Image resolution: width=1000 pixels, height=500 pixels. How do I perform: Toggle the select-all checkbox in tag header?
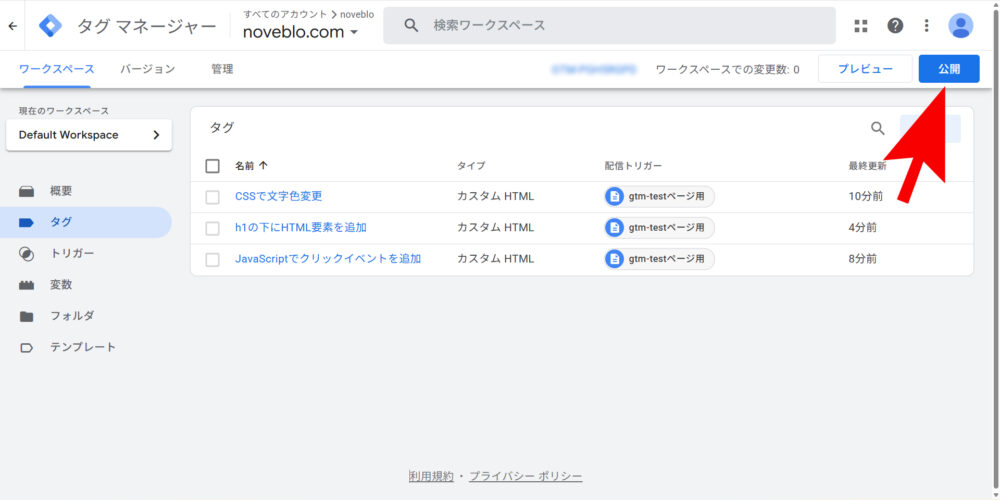(212, 166)
